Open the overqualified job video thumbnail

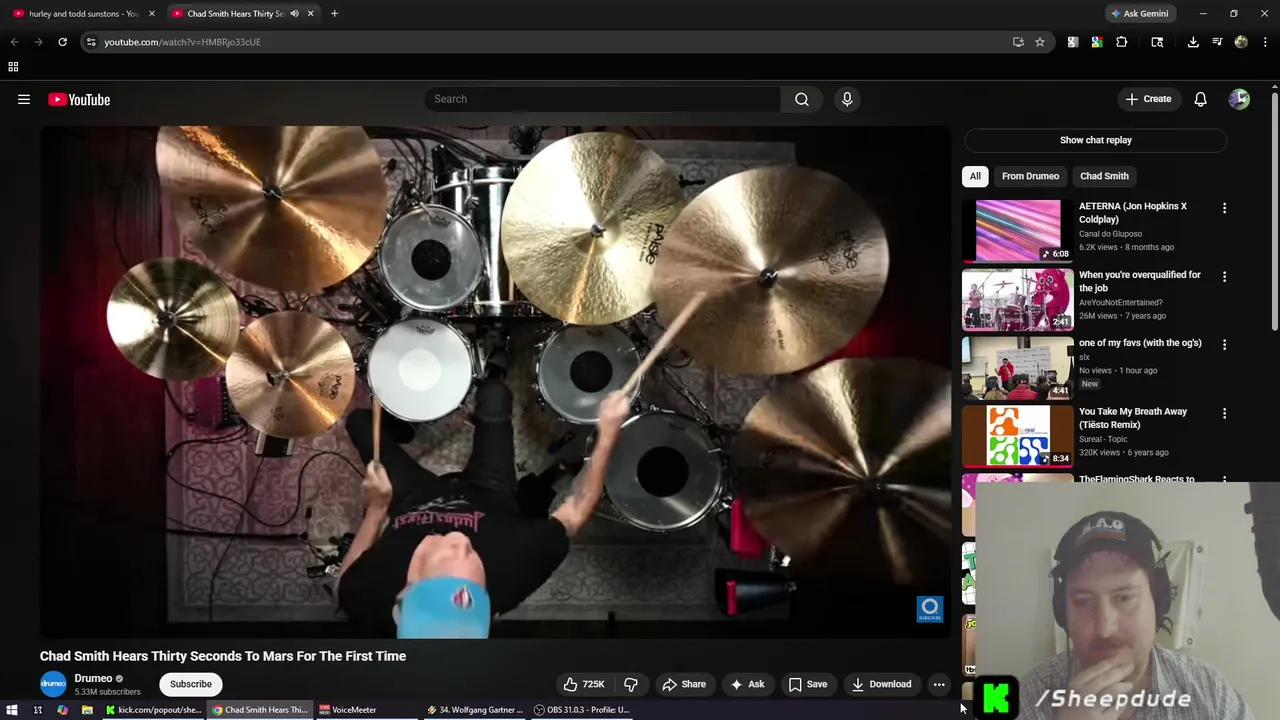tap(1018, 299)
